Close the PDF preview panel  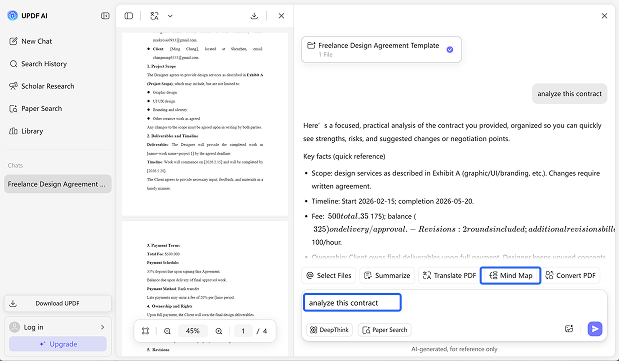281,16
